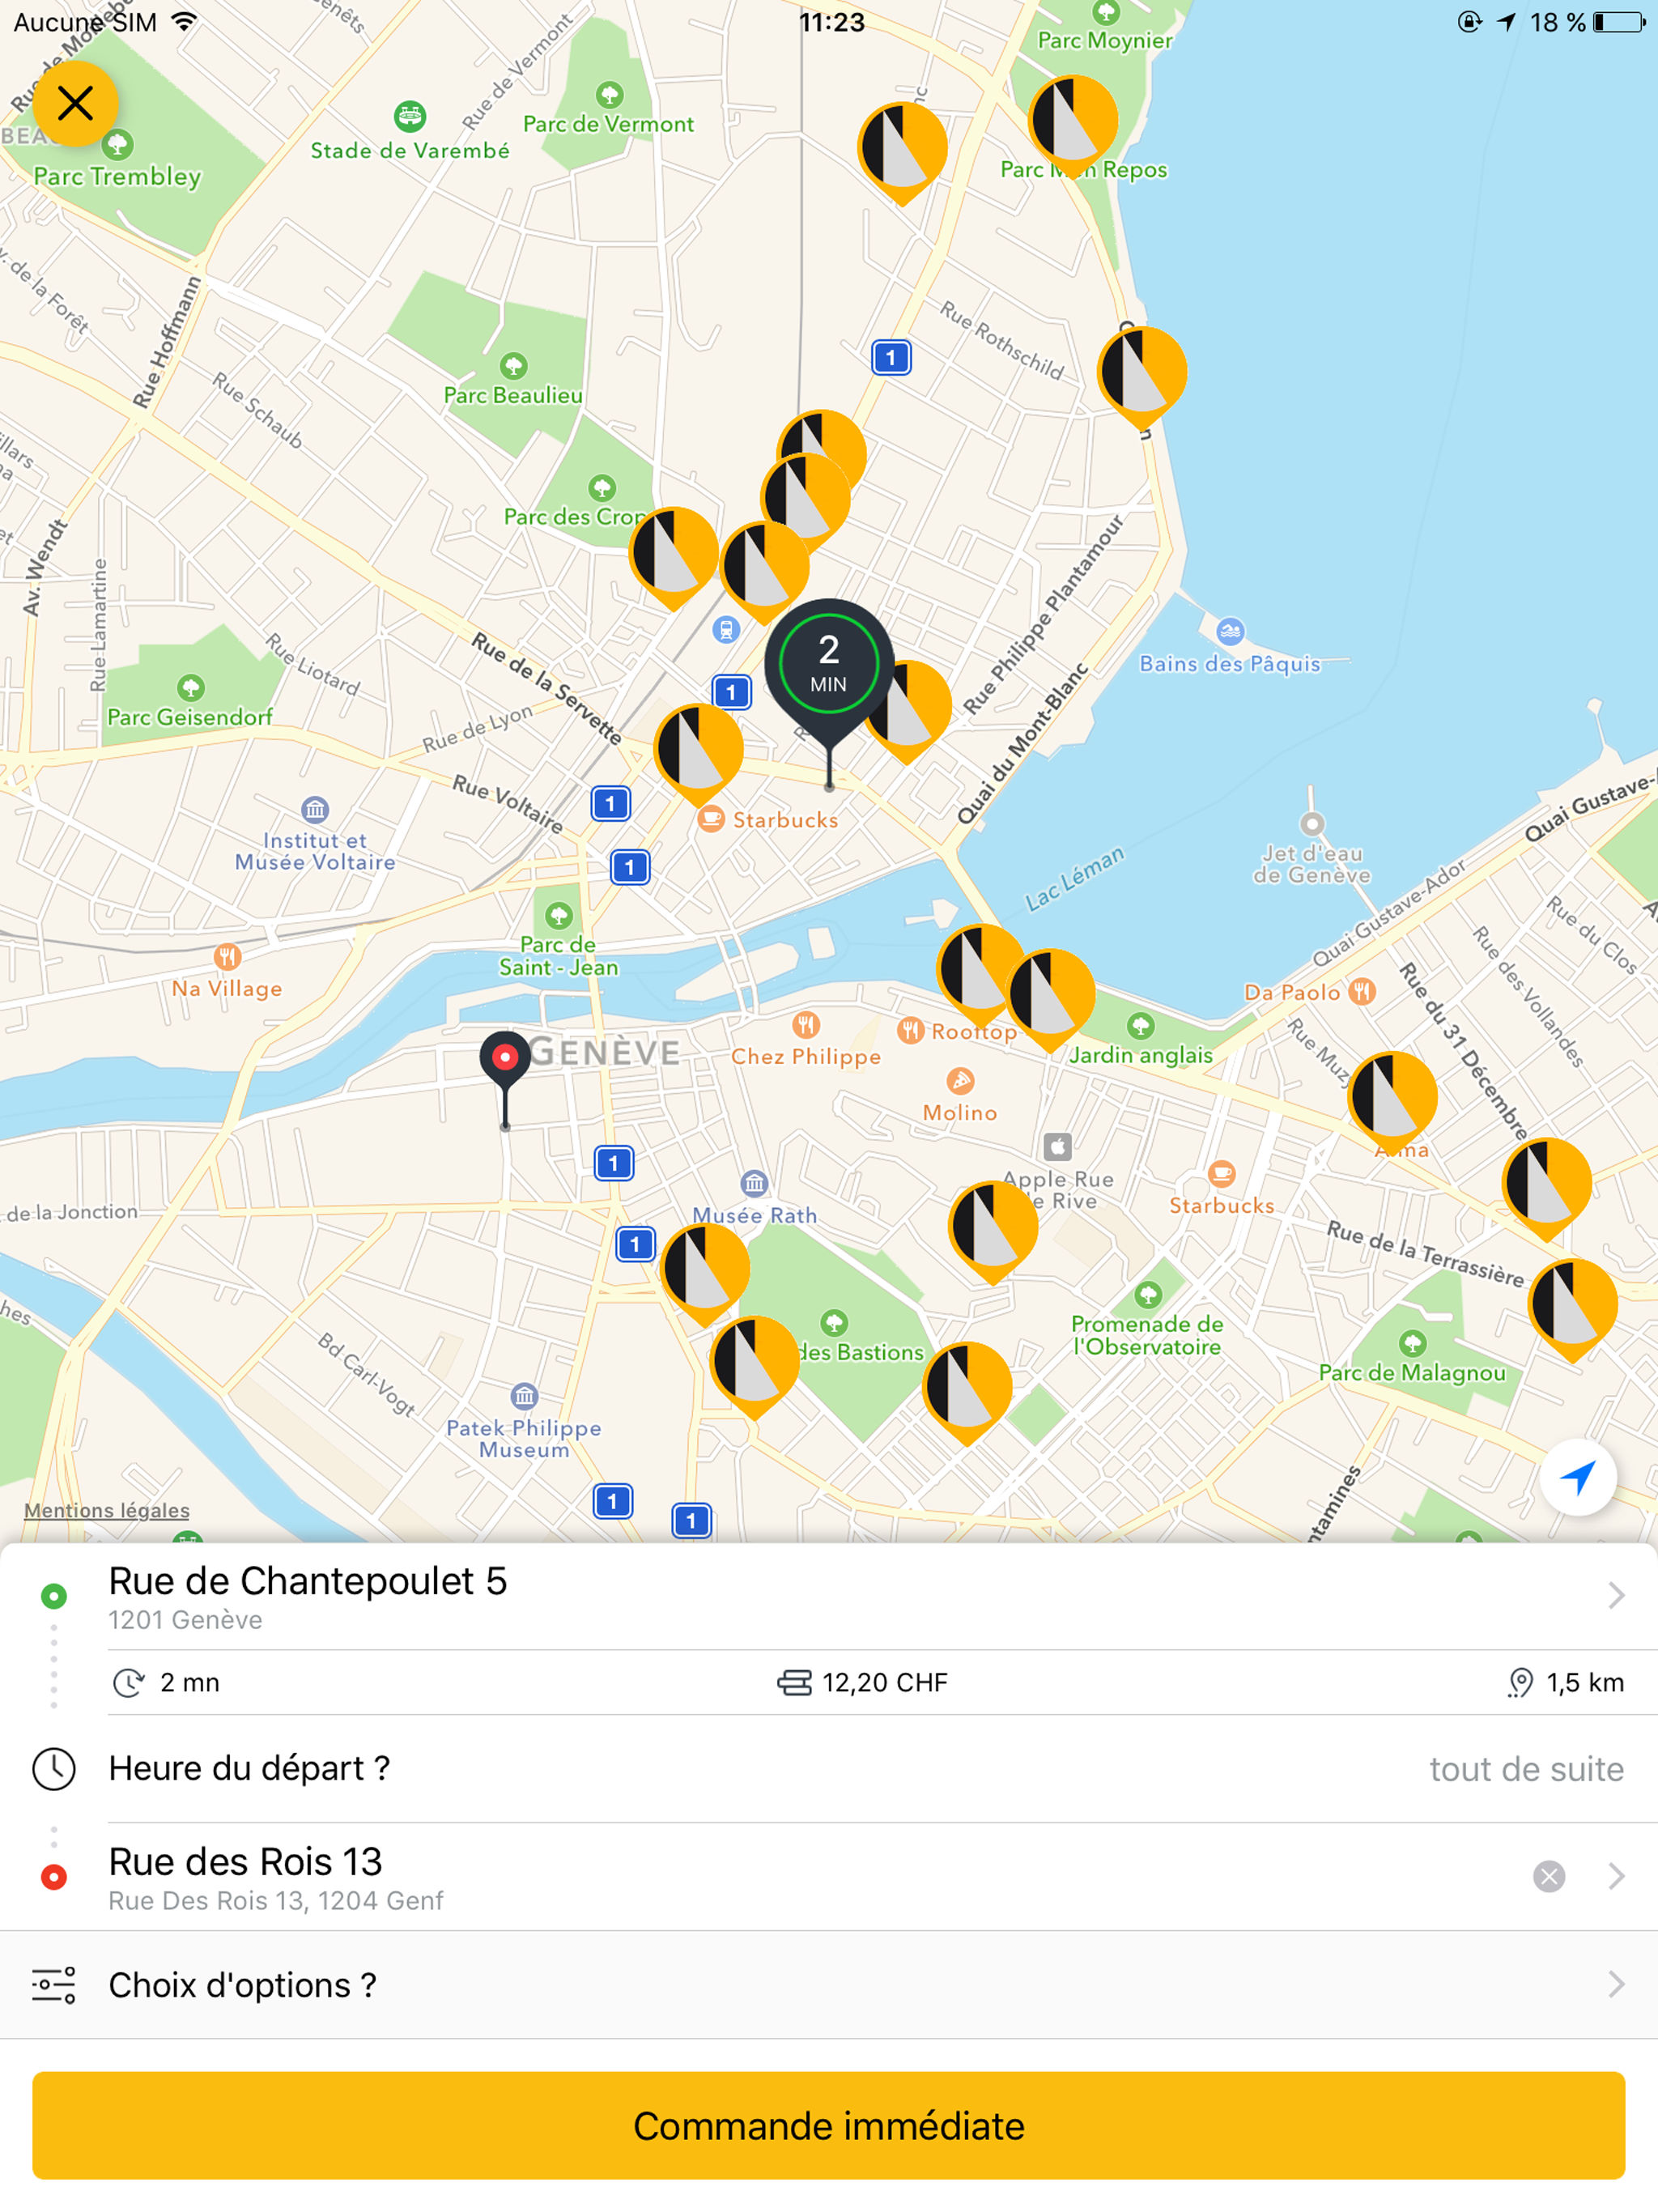The image size is (1658, 2212).
Task: Tap the 12,20 CHF fare estimate
Action: [x=863, y=1683]
